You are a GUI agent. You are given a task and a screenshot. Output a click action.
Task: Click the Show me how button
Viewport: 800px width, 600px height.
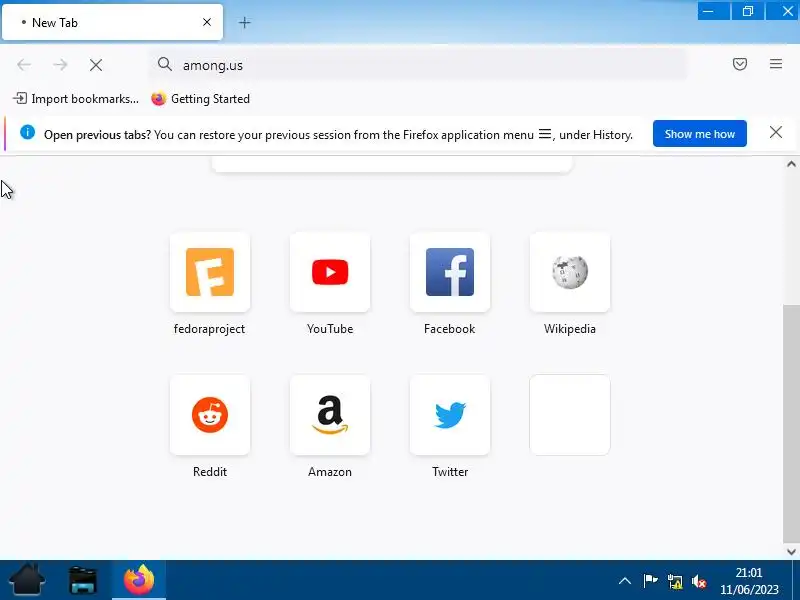(699, 134)
